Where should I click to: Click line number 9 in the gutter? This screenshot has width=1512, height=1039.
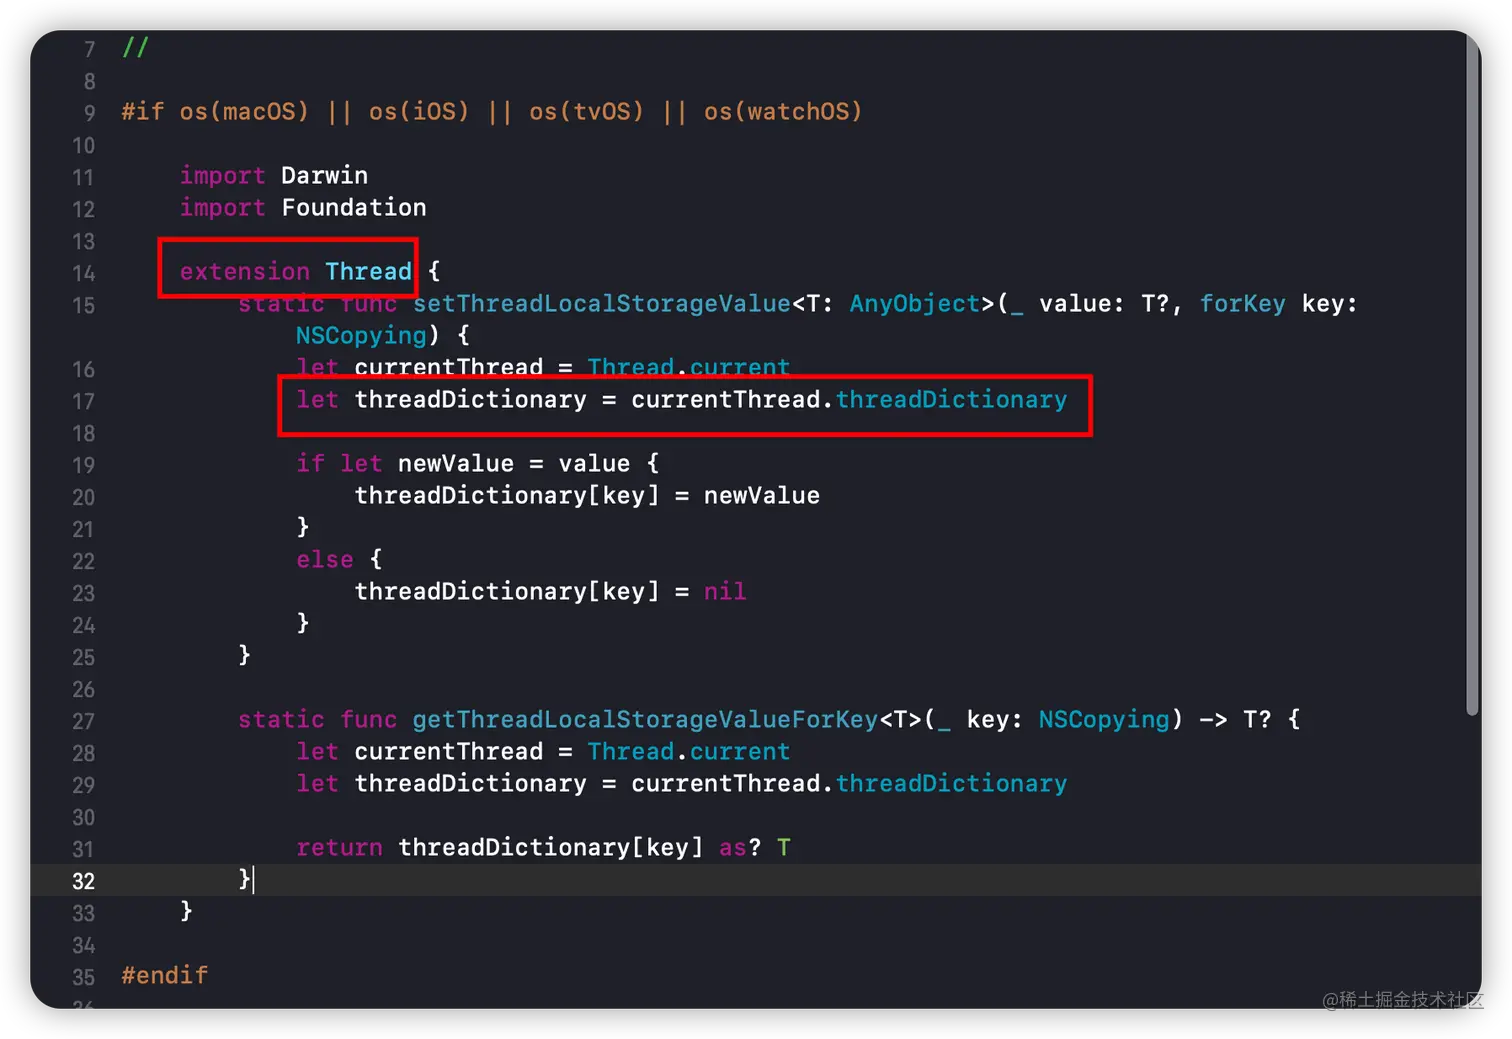(x=89, y=113)
